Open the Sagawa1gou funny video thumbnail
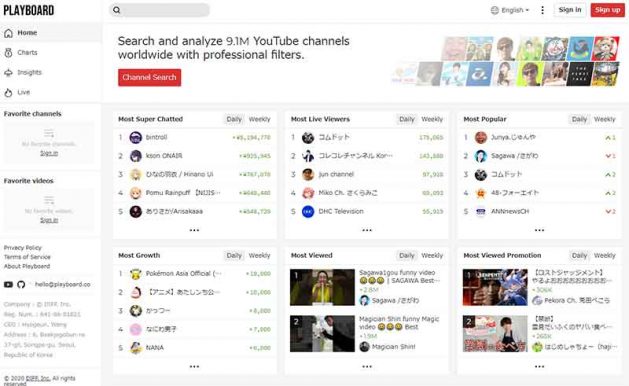This screenshot has height=386, width=629. (322, 287)
